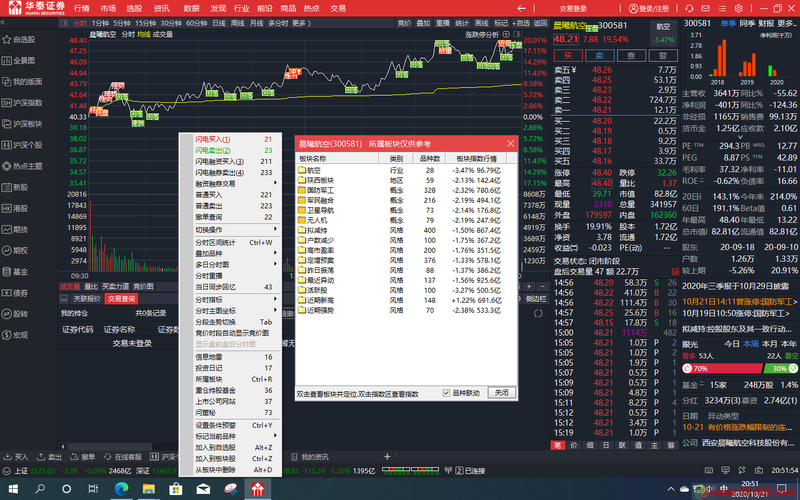Click the 关闭 button in dialog
The height and width of the screenshot is (500, 800).
[502, 392]
